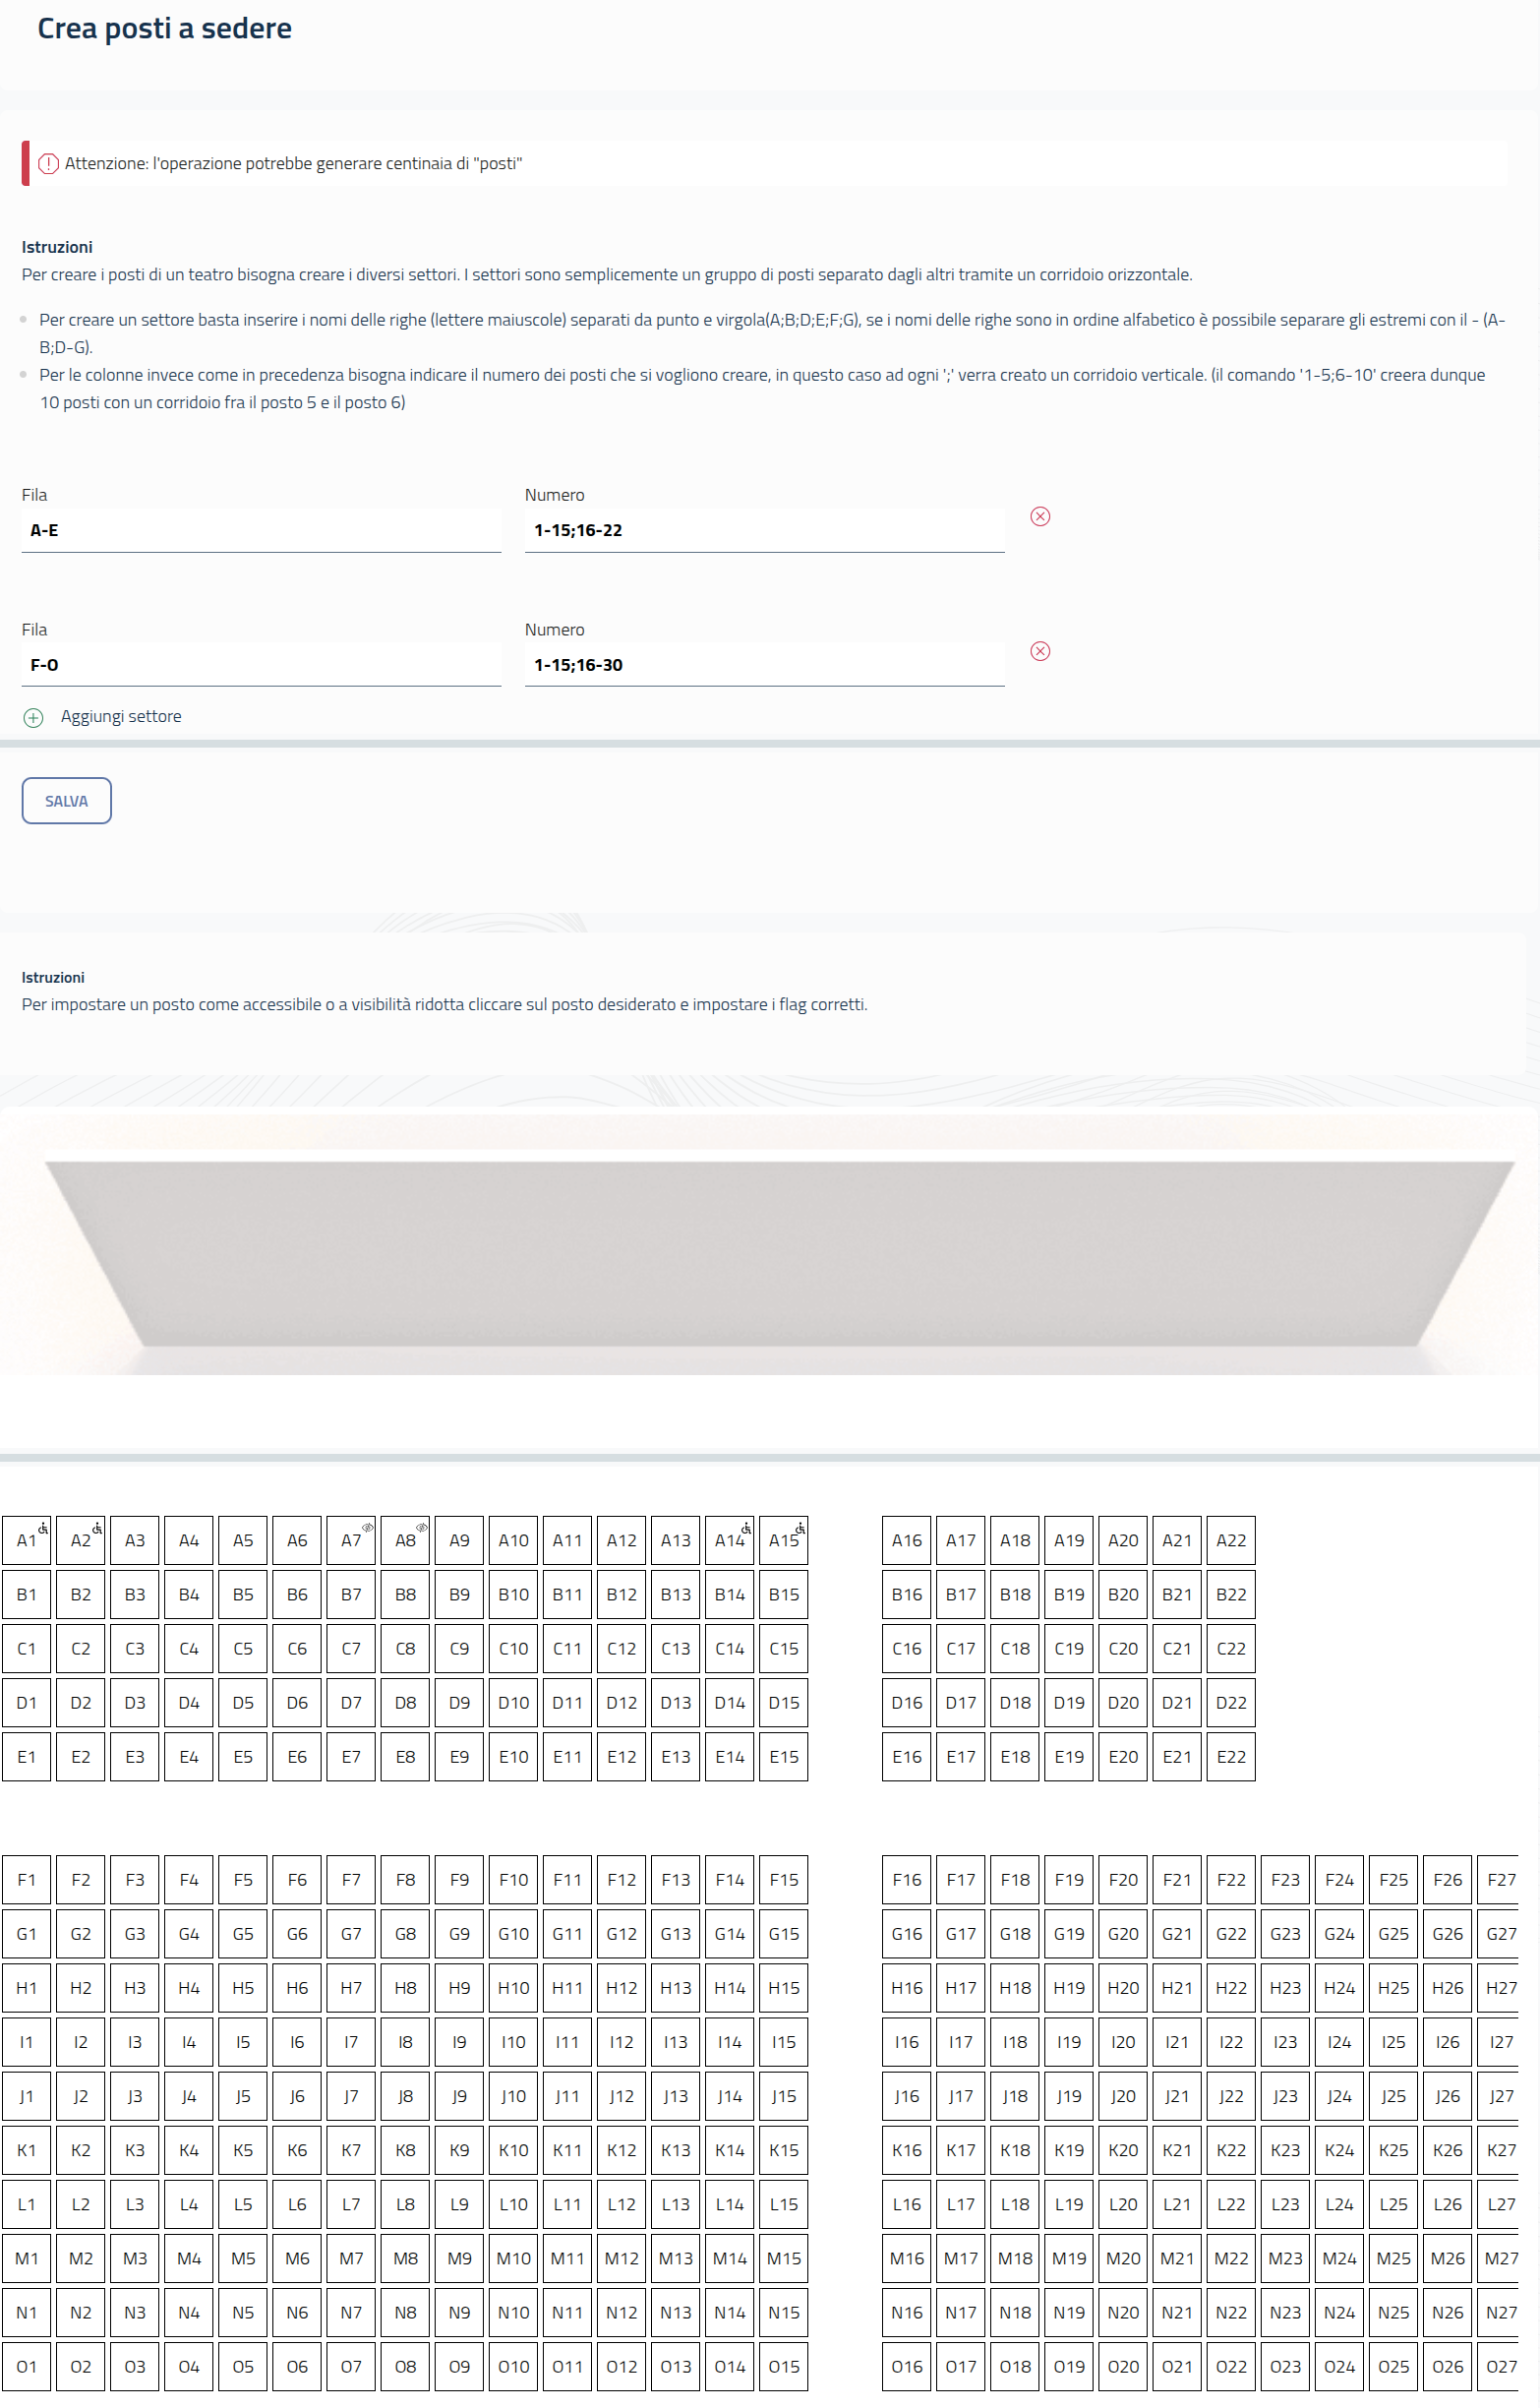Select reduced-visibility seat A8
The width and height of the screenshot is (1540, 2408).
point(405,1540)
